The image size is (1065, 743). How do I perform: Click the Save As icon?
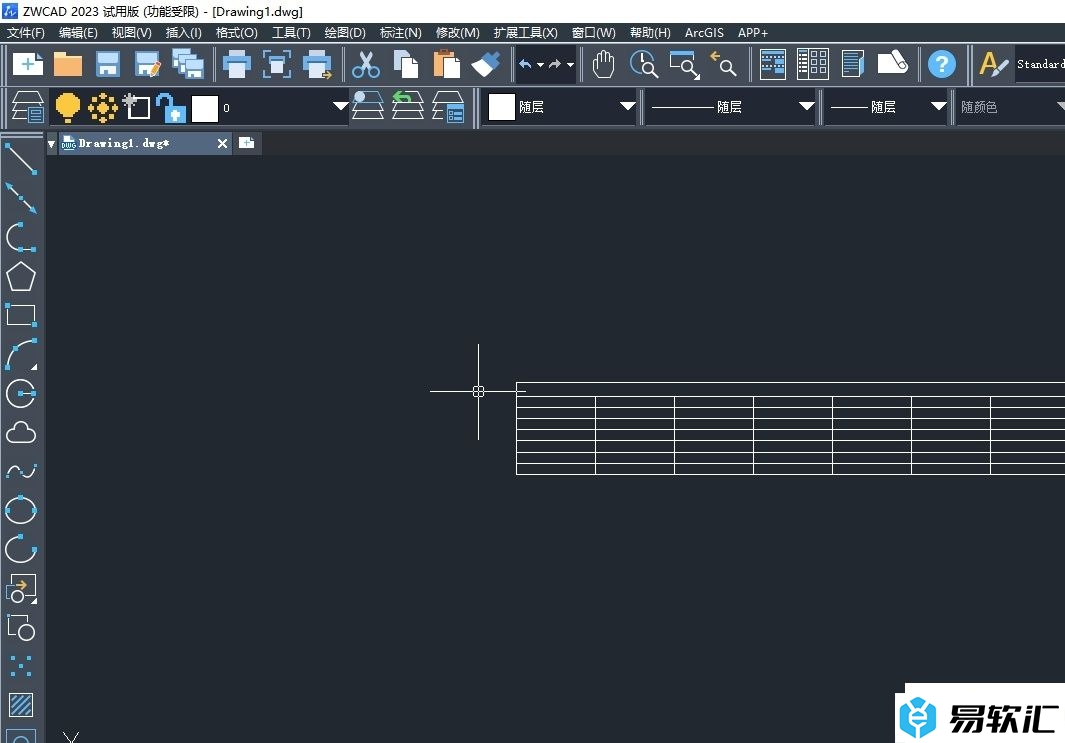[x=147, y=65]
